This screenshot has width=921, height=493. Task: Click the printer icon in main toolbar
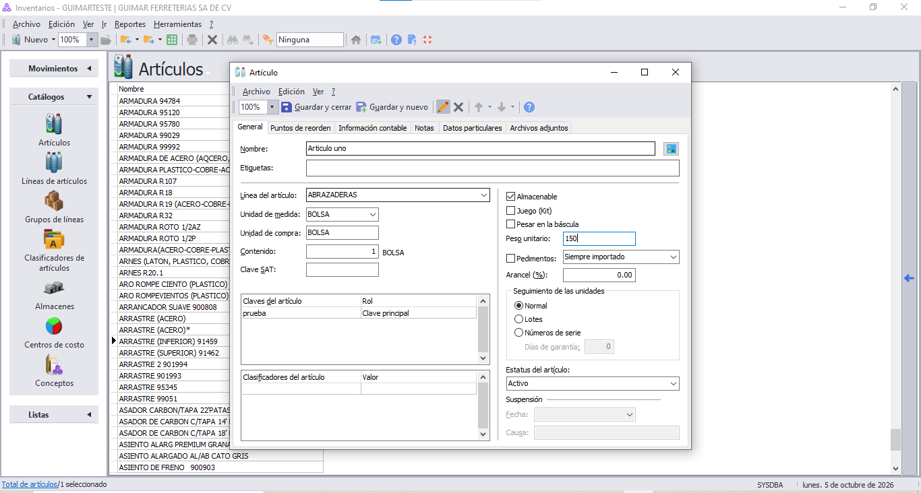click(192, 40)
